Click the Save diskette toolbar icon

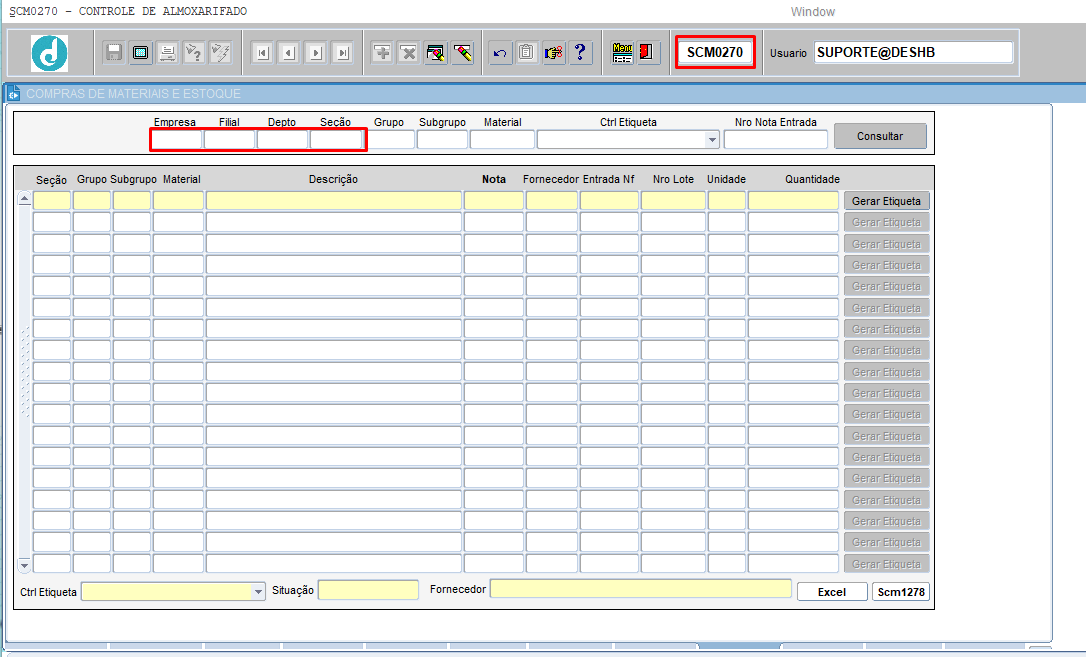pyautogui.click(x=114, y=53)
